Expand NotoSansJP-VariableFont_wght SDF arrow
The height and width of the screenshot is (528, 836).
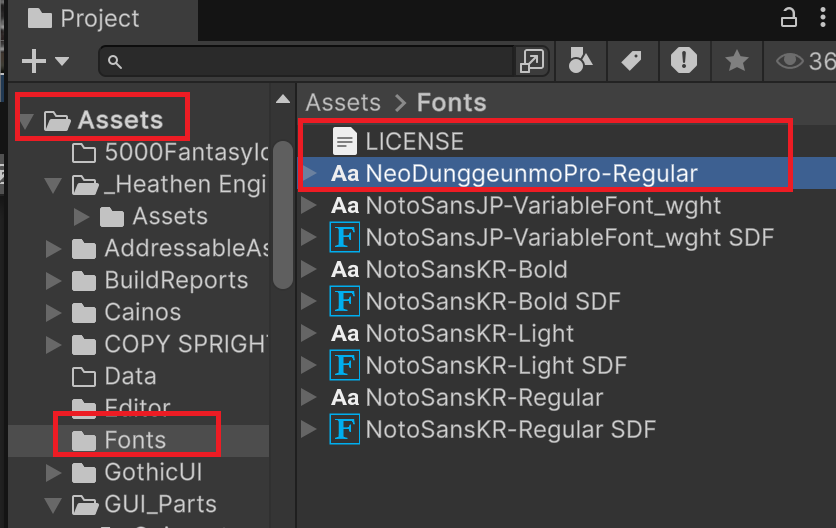[310, 237]
